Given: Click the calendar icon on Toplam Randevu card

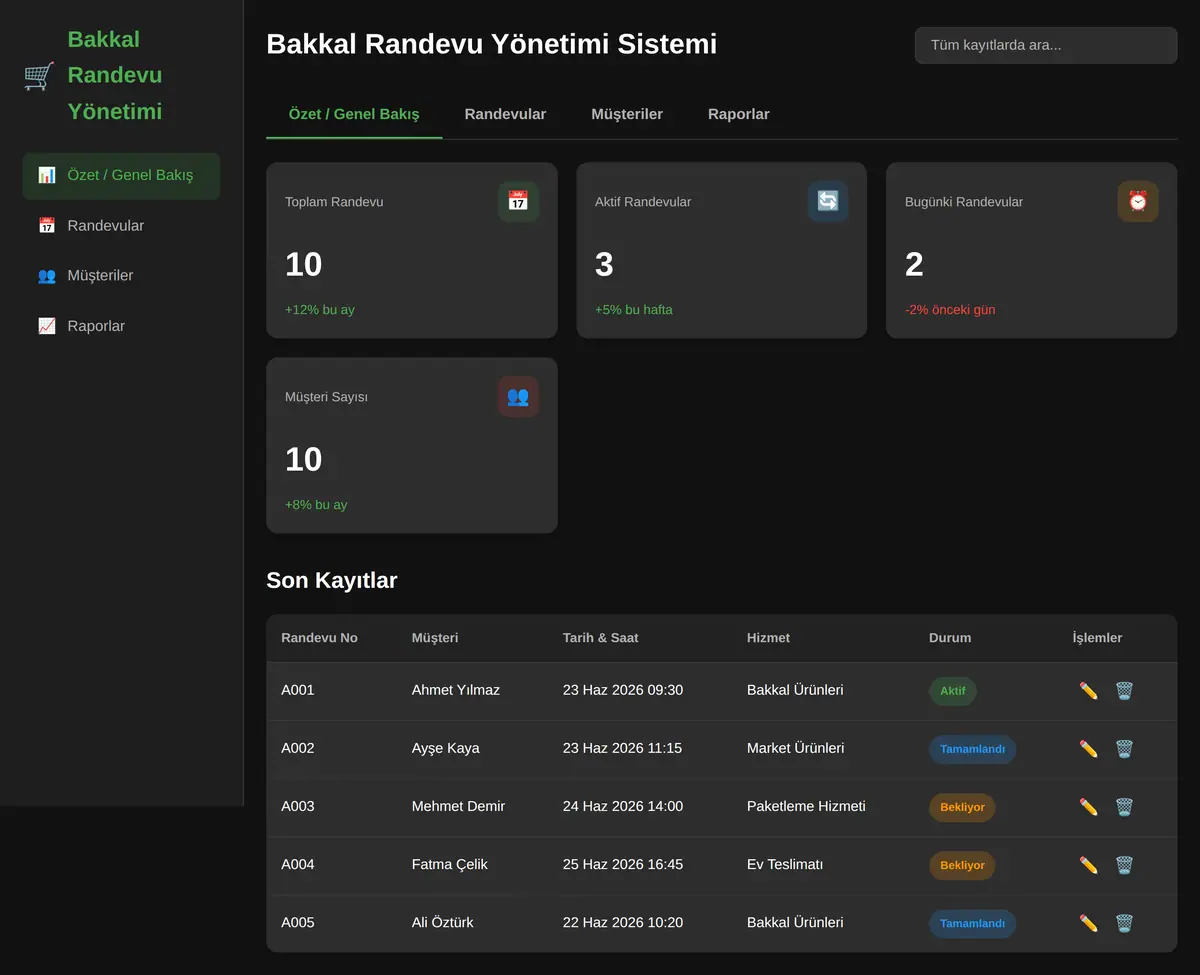Looking at the screenshot, I should [x=518, y=201].
